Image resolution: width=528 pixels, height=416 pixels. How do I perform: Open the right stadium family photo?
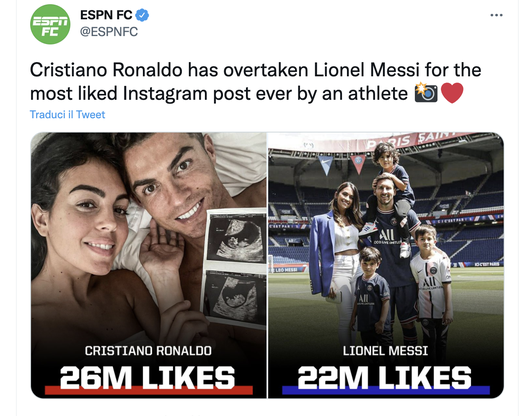click(x=386, y=265)
